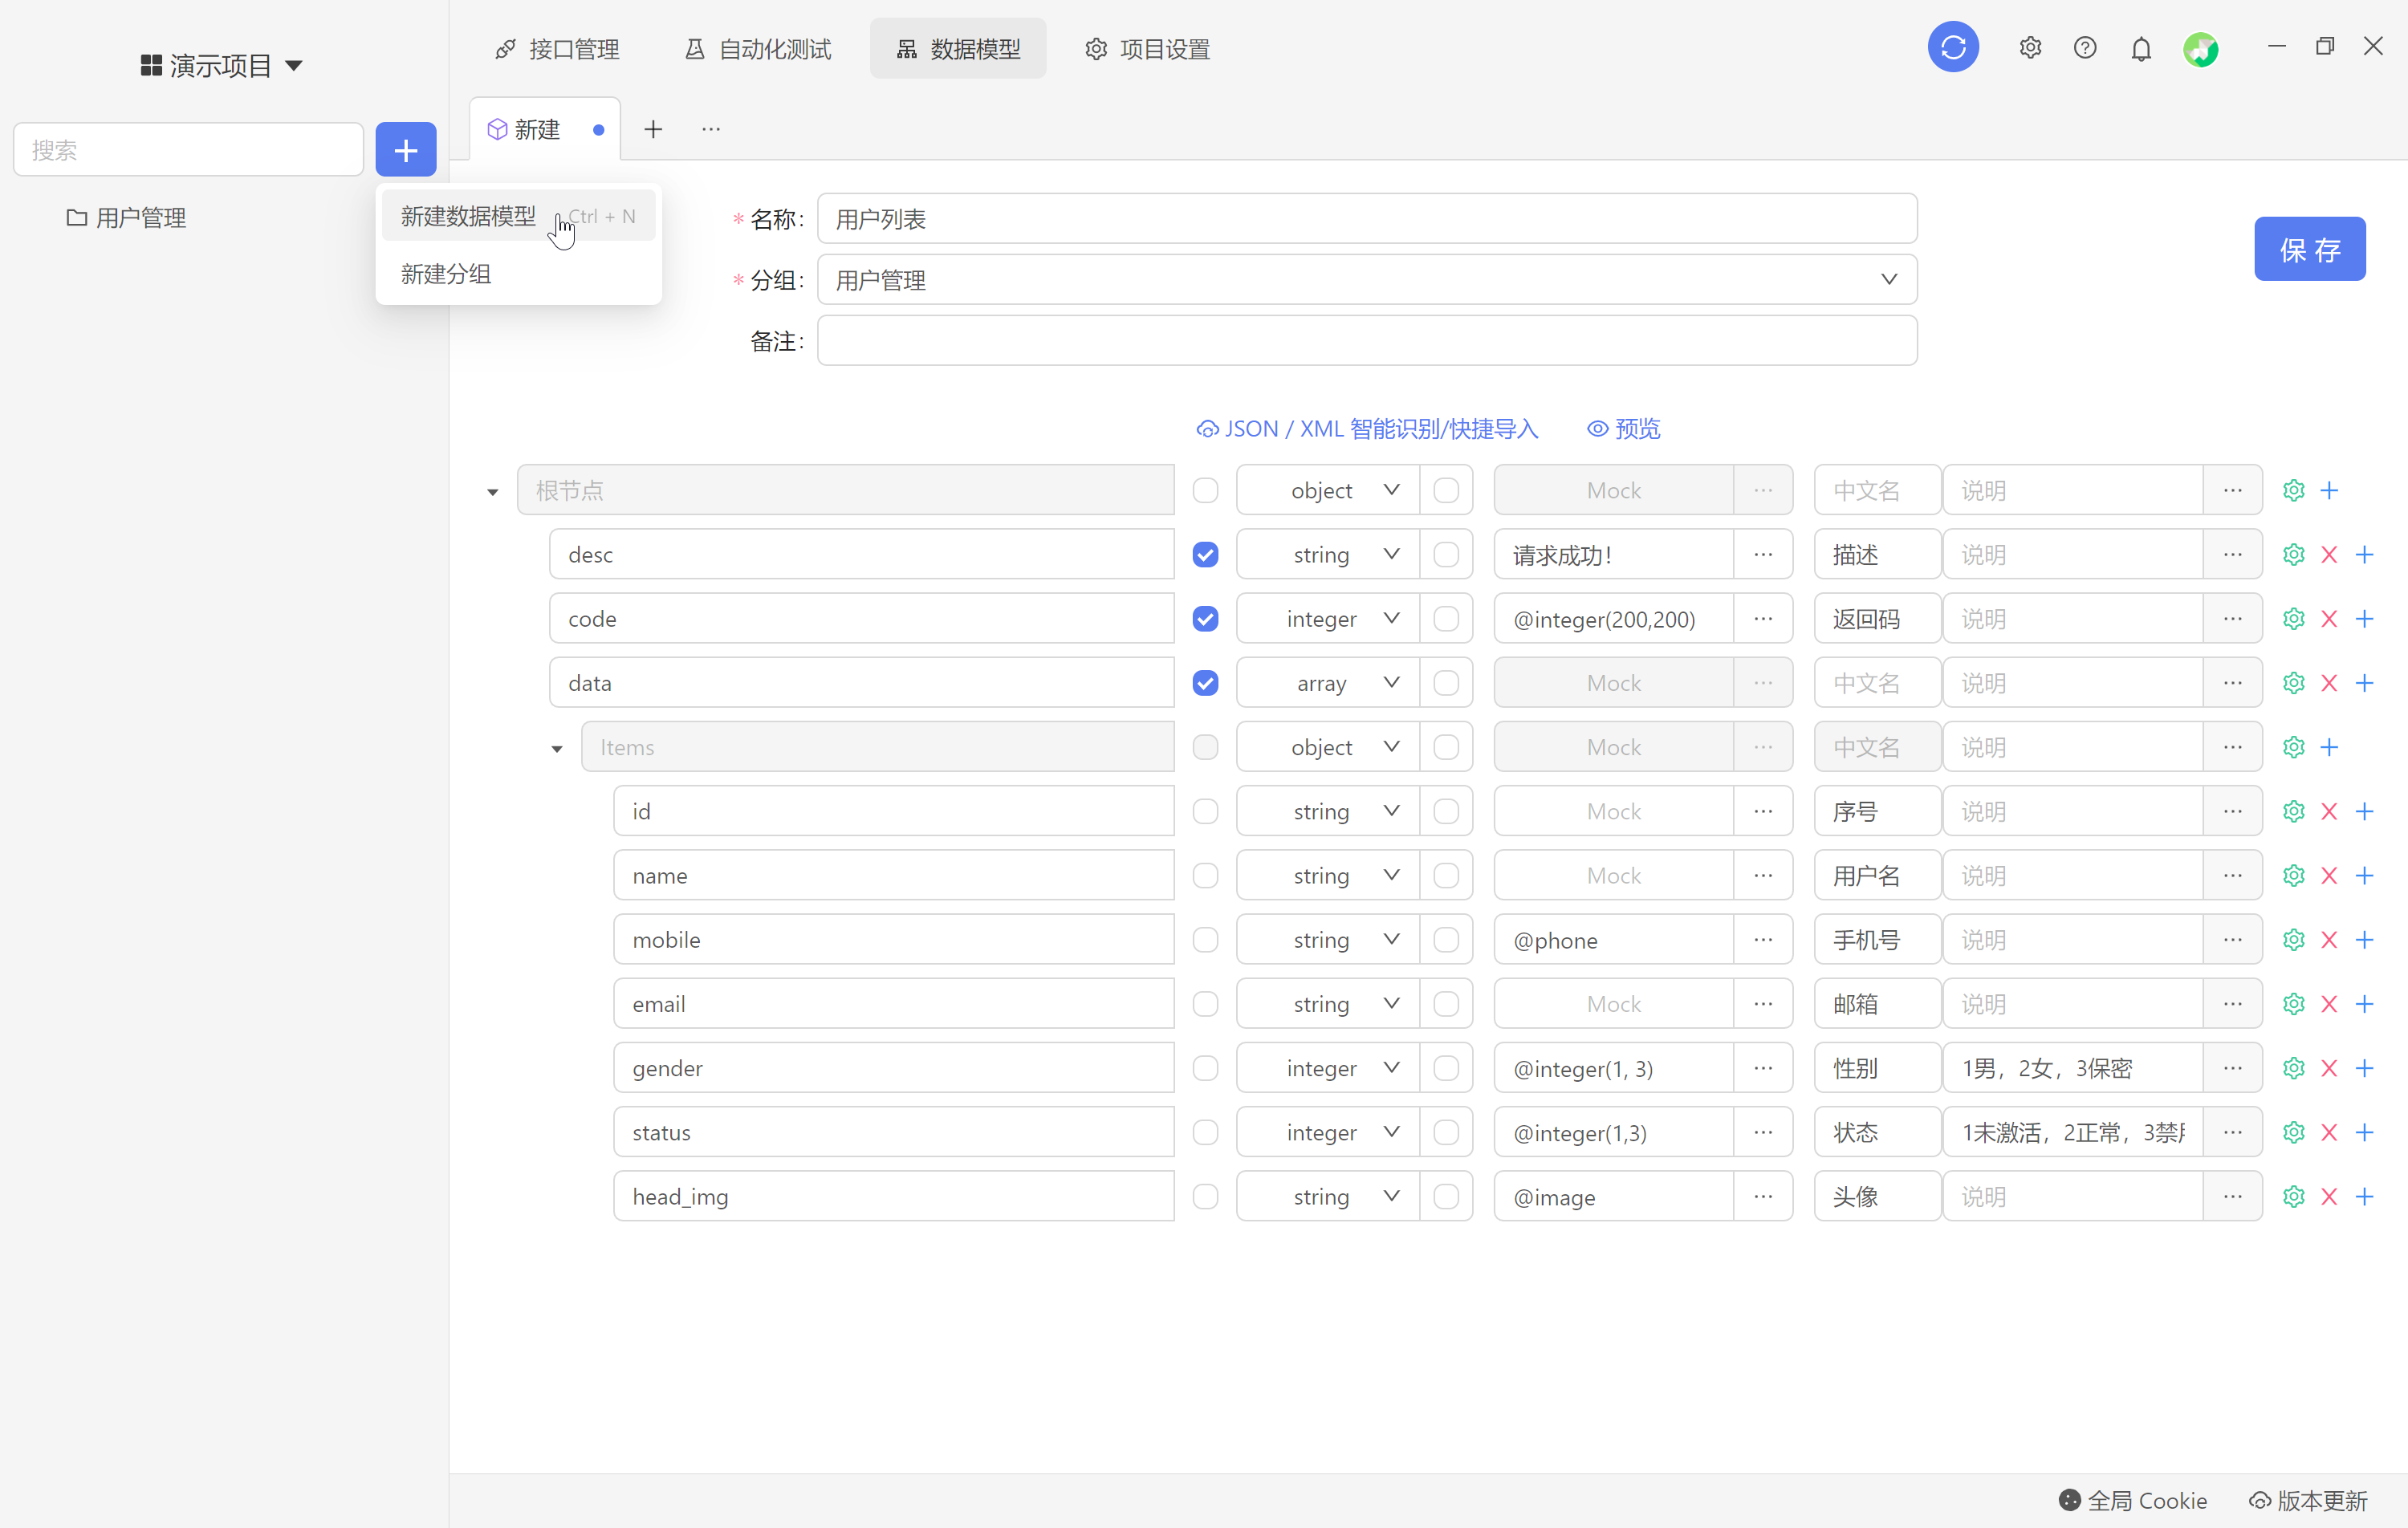
Task: Collapse the Items node arrow
Action: 557,748
